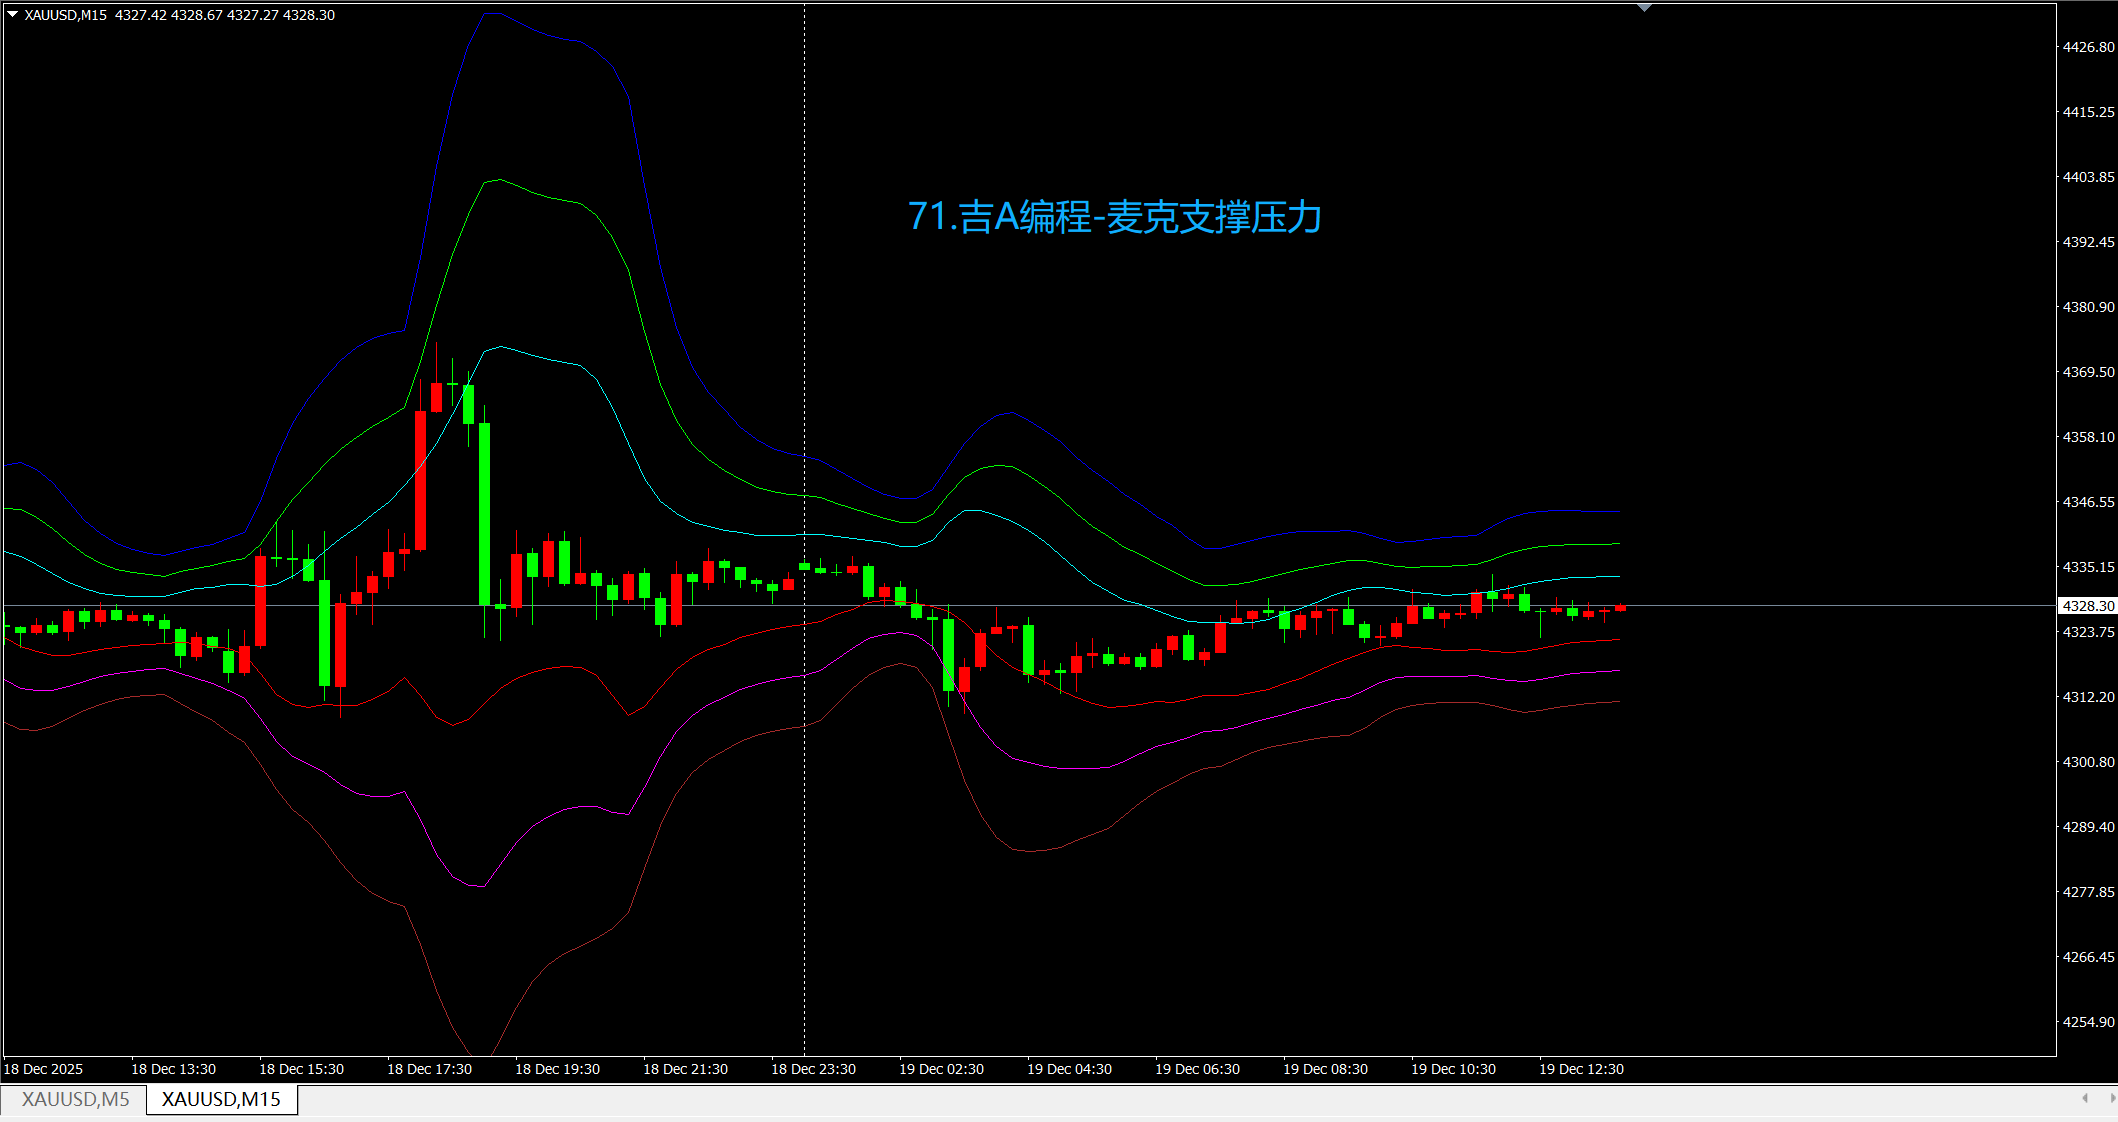
Task: Click the chart title text XAUUSD,M15 with OHLC values
Action: coord(180,15)
